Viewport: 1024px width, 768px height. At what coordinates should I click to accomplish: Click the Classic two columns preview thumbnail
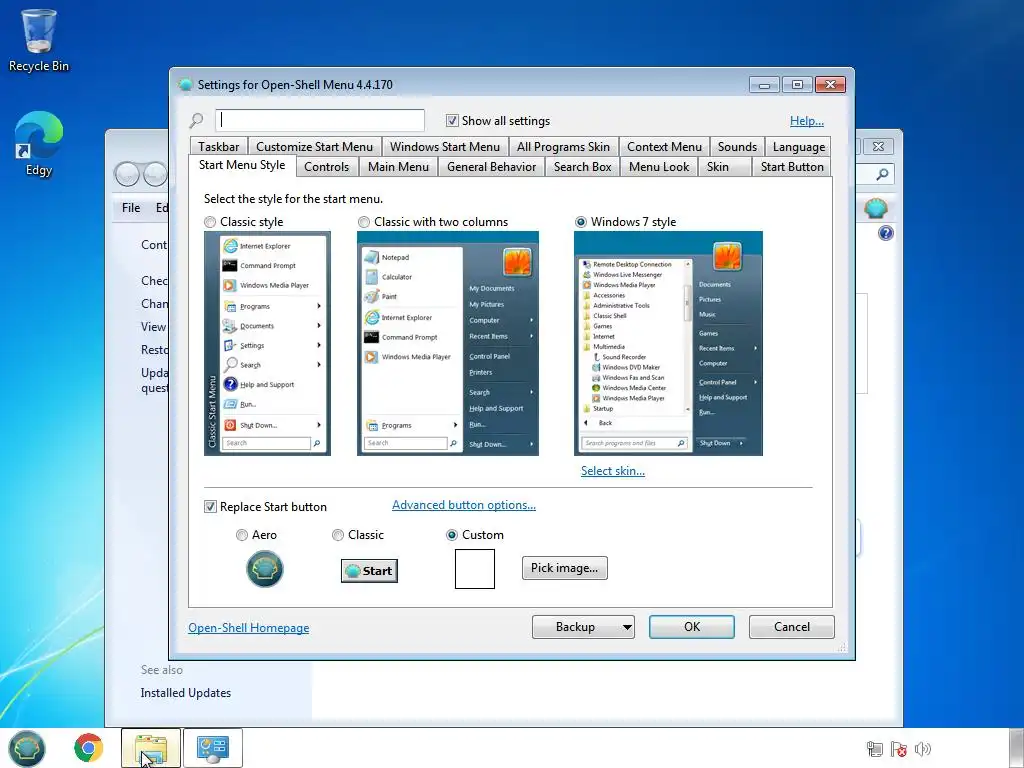pos(448,344)
